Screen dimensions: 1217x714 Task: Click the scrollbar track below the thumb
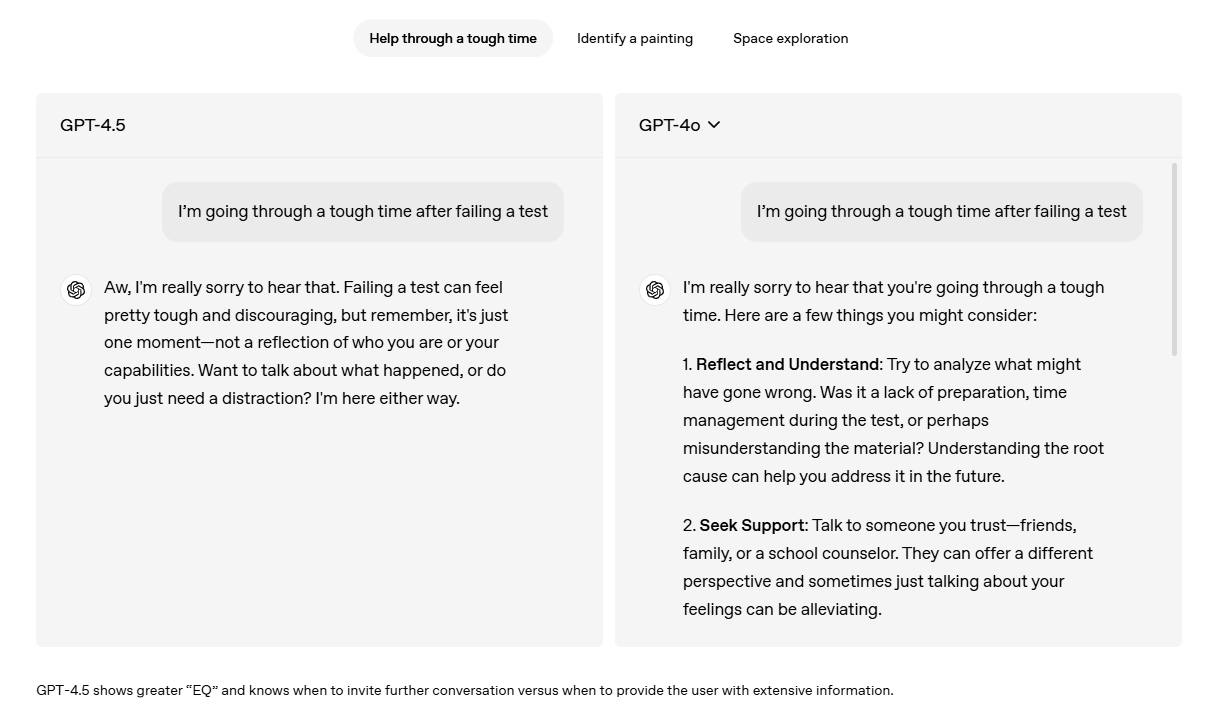coord(1174,500)
